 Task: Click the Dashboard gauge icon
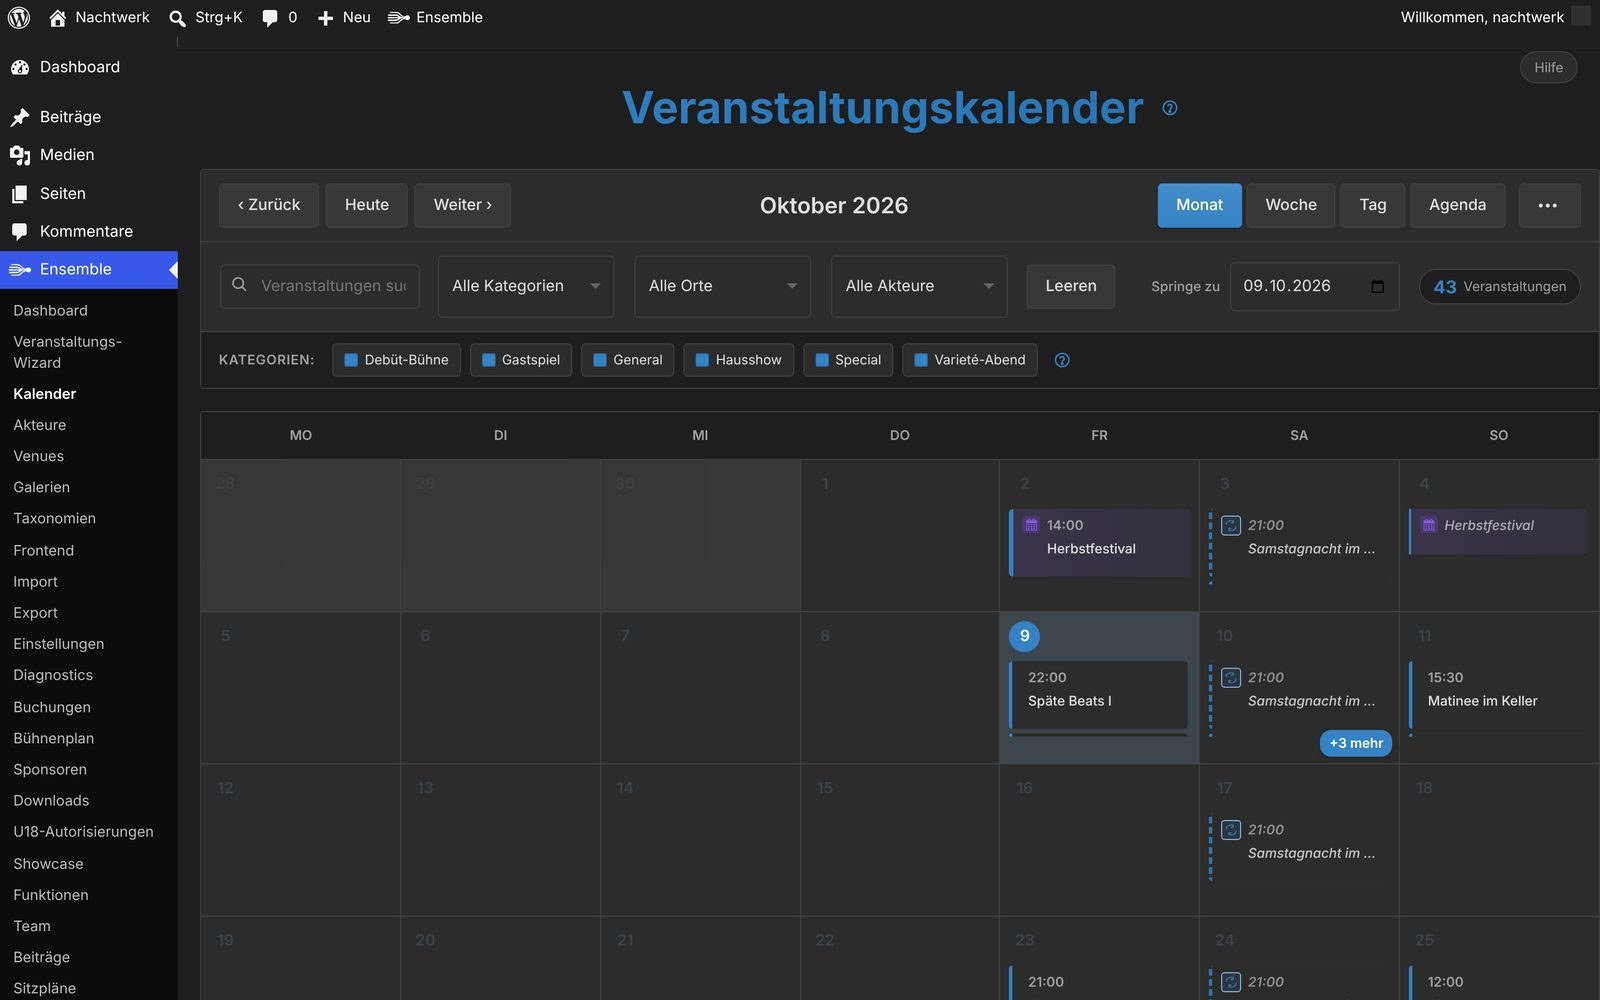(x=20, y=67)
